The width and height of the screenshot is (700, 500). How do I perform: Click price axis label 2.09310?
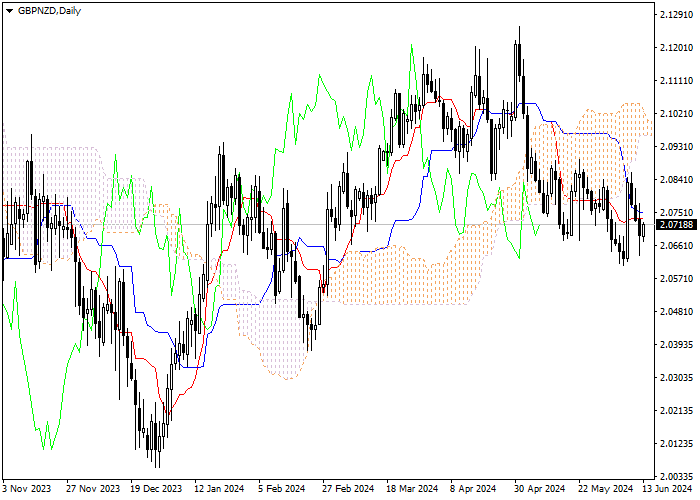(676, 147)
